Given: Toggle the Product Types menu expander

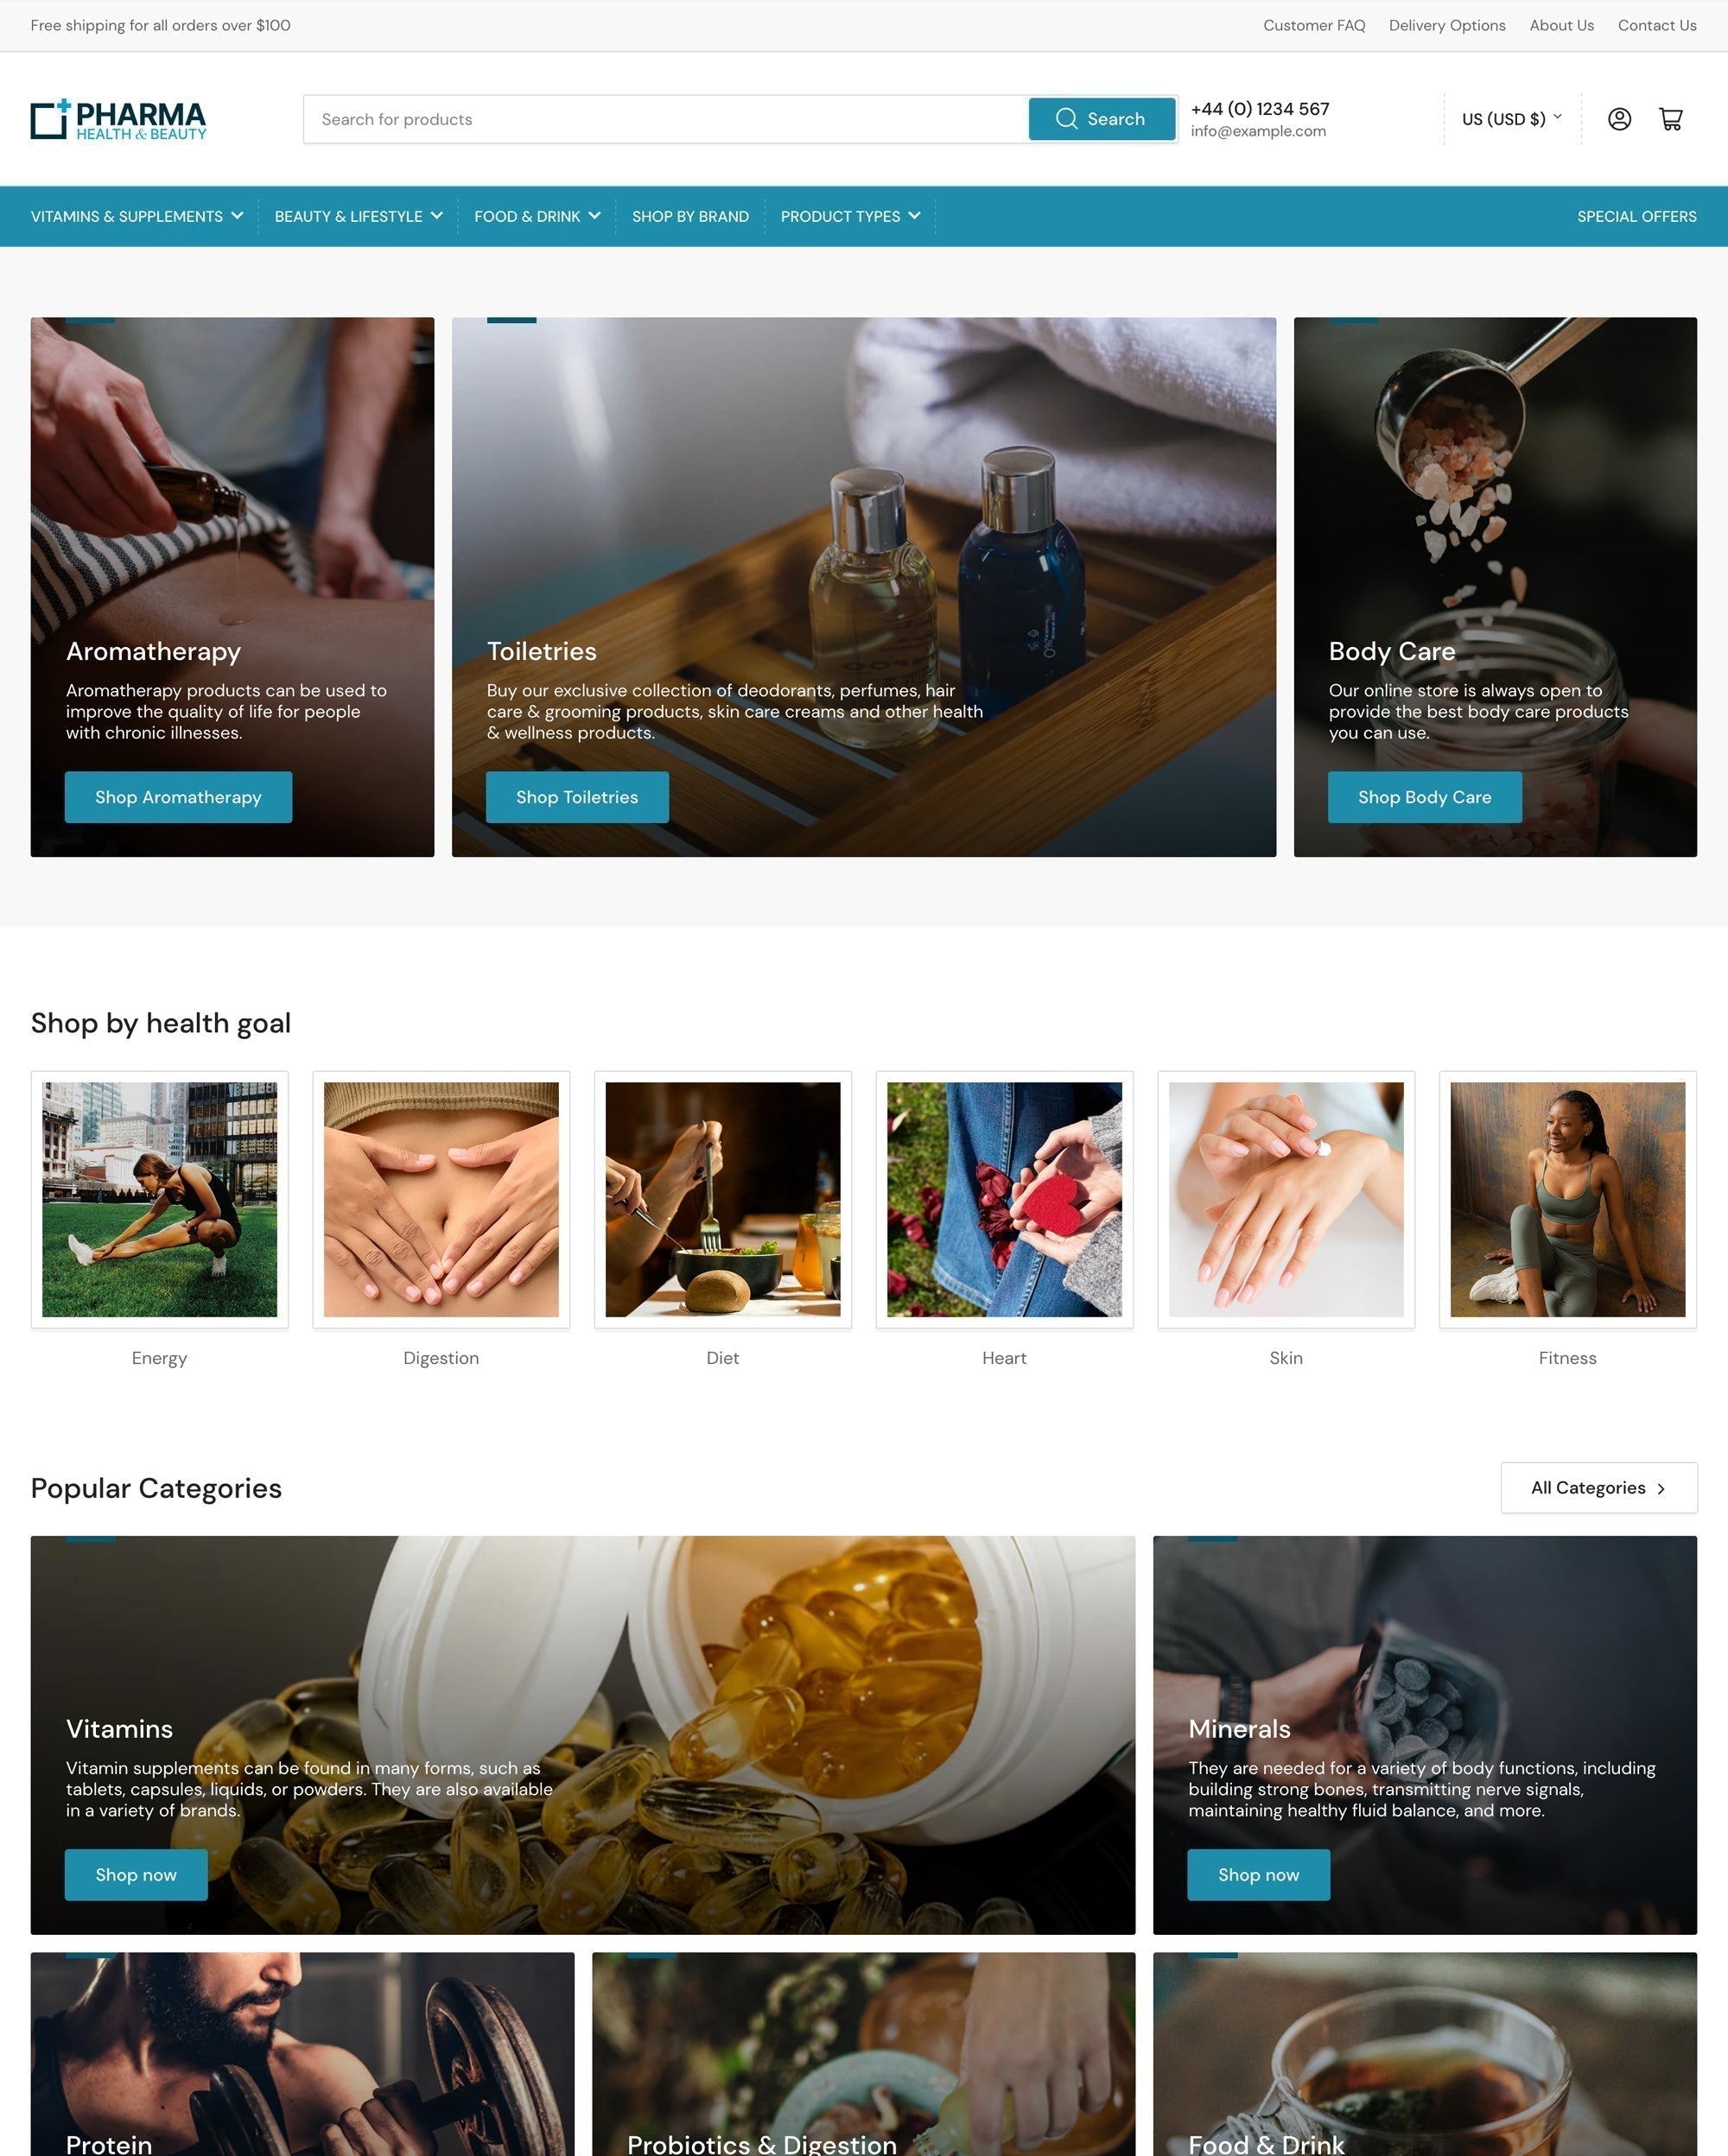Looking at the screenshot, I should tap(917, 217).
